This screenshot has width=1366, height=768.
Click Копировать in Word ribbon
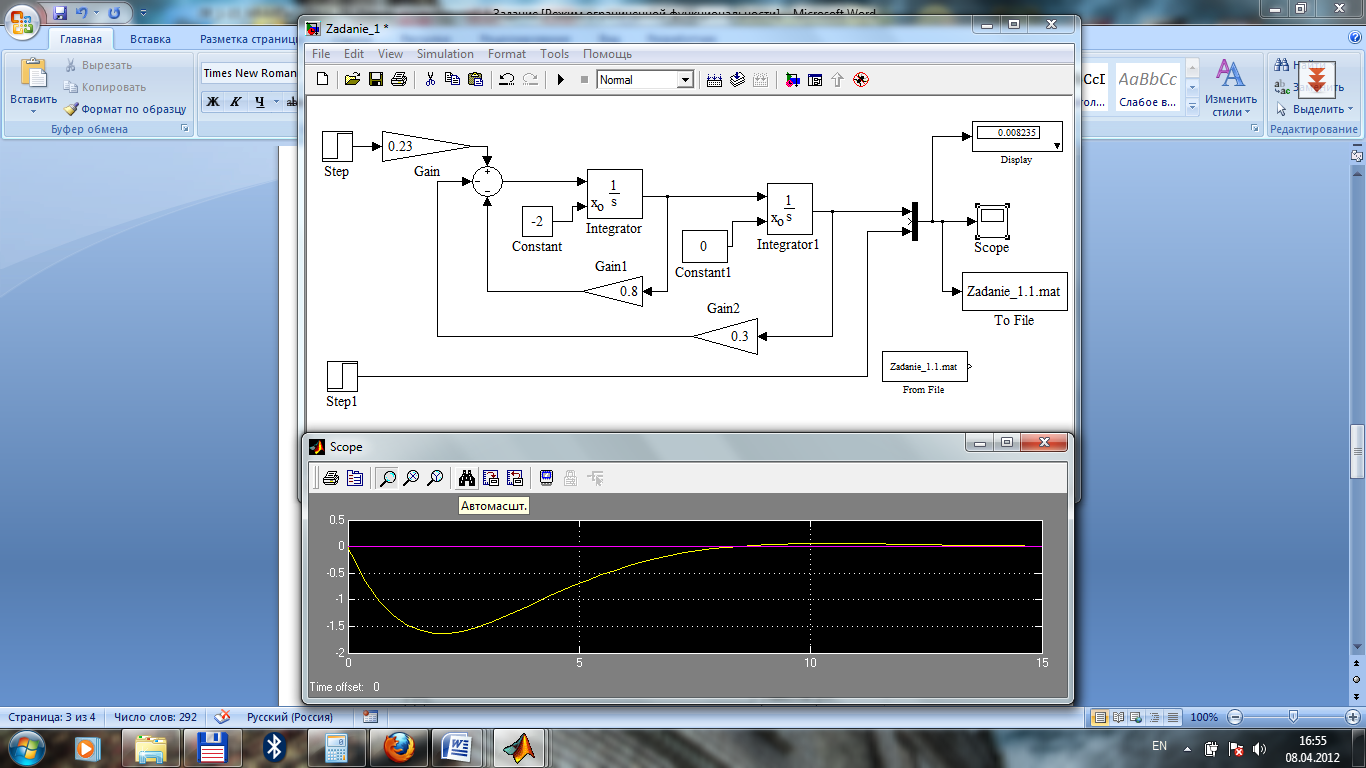(x=105, y=87)
